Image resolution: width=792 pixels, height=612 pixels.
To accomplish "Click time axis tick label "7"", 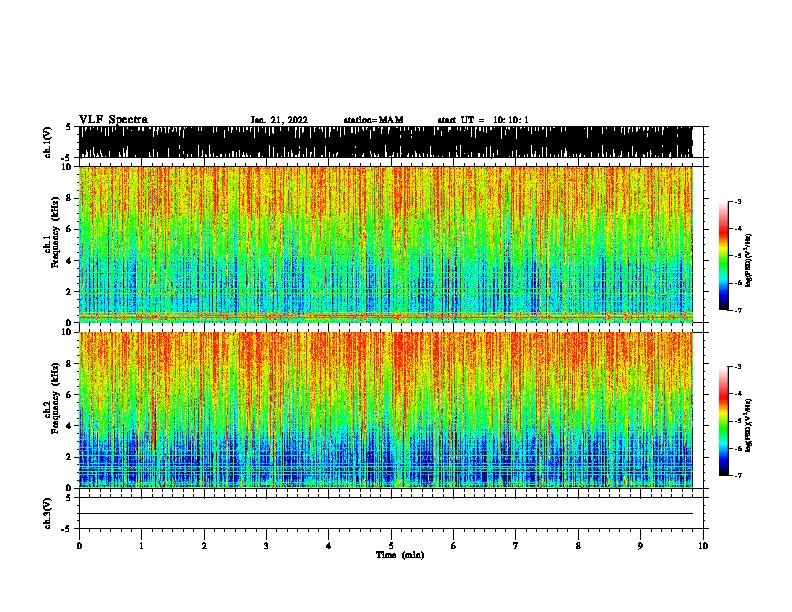I will [x=516, y=546].
